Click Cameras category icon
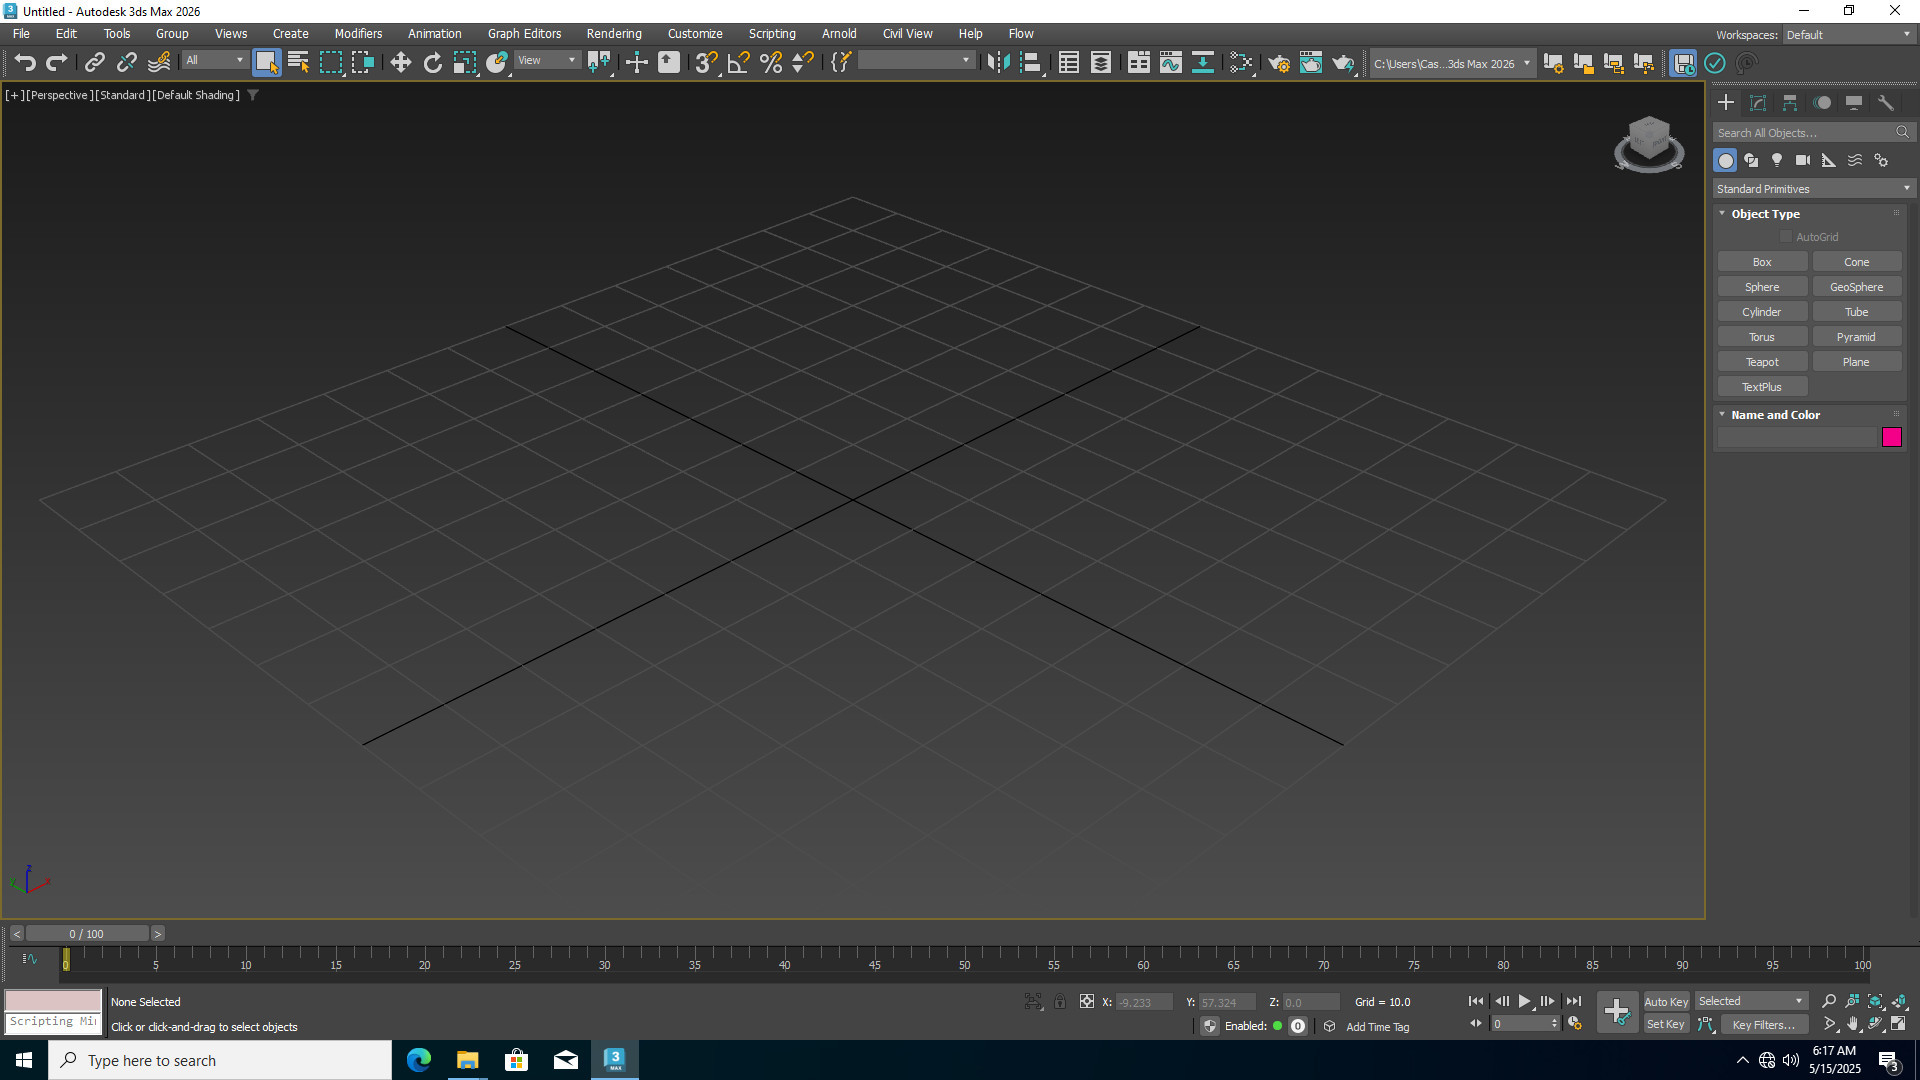Image resolution: width=1920 pixels, height=1080 pixels. pyautogui.click(x=1803, y=160)
